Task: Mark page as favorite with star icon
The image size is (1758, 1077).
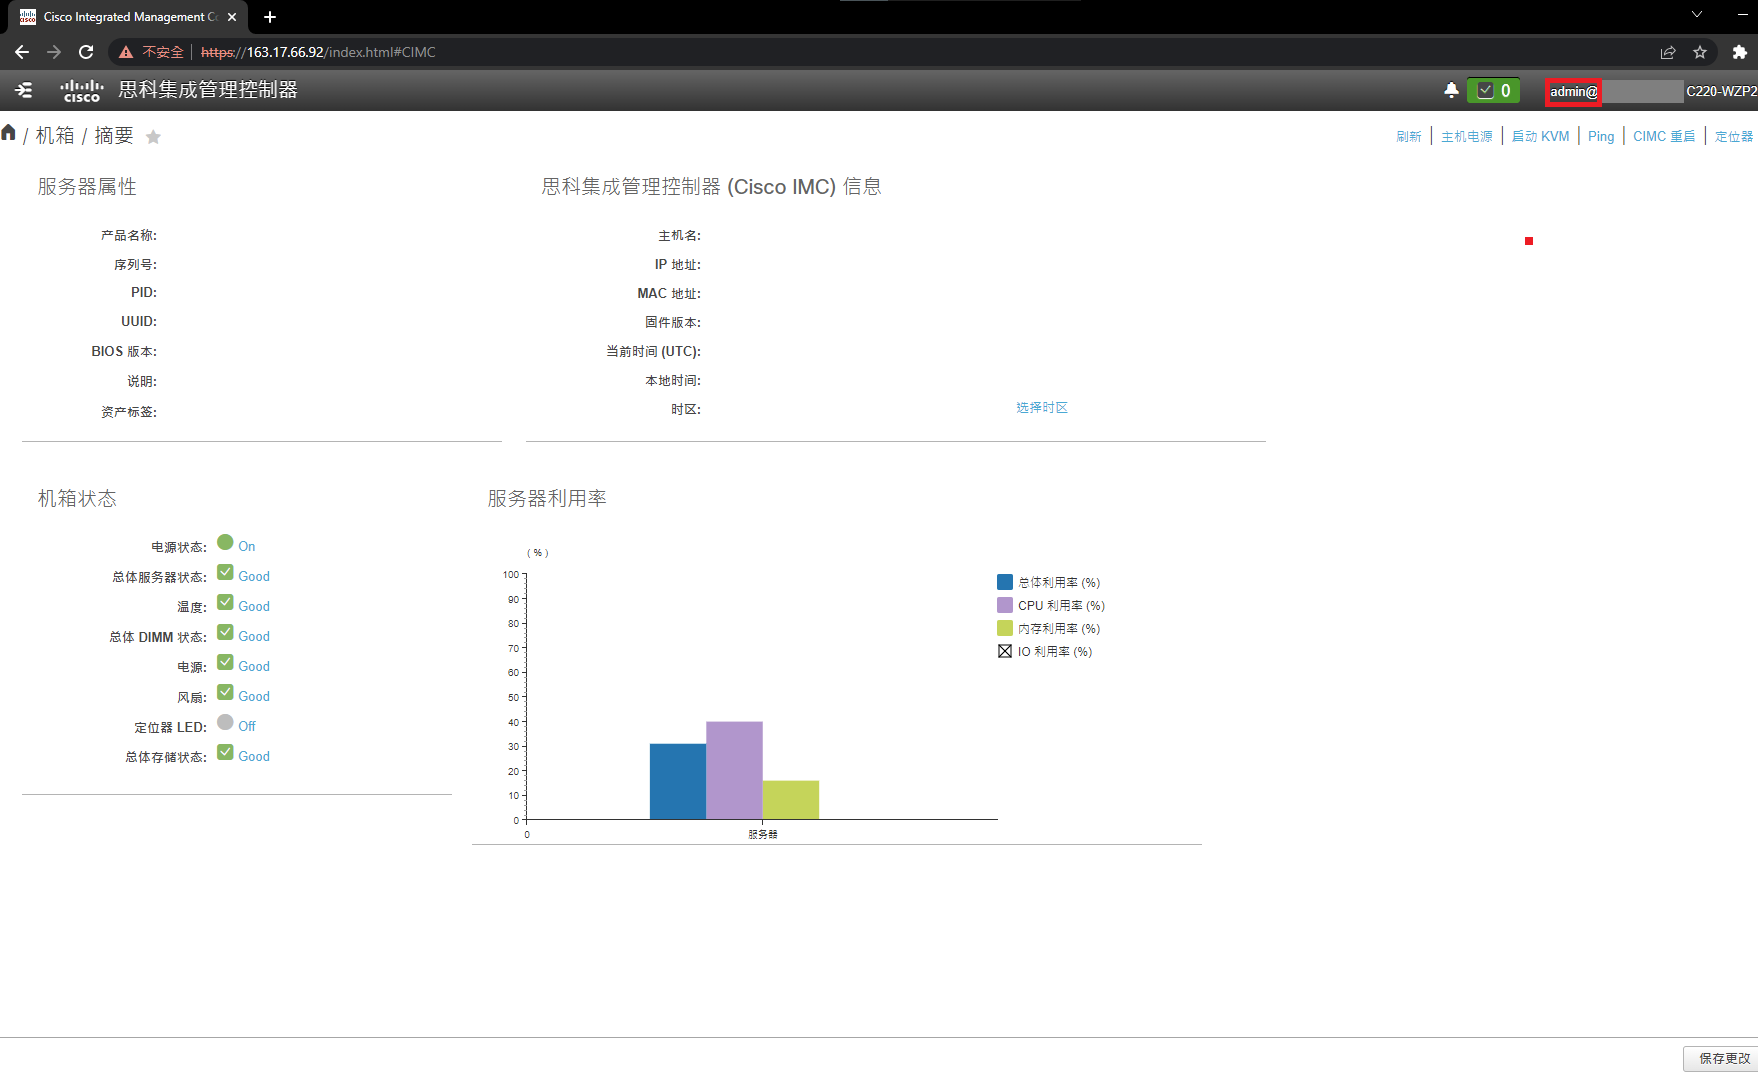Action: (153, 137)
